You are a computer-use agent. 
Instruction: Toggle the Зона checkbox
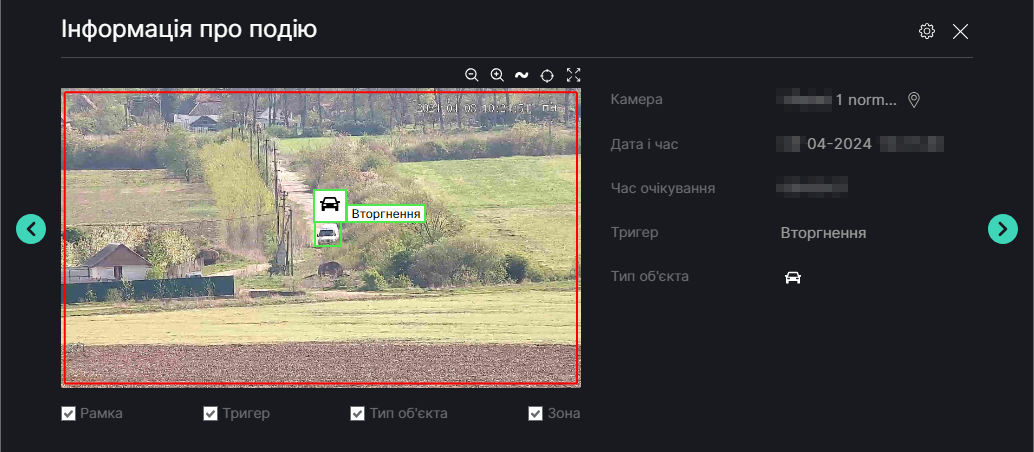[535, 413]
